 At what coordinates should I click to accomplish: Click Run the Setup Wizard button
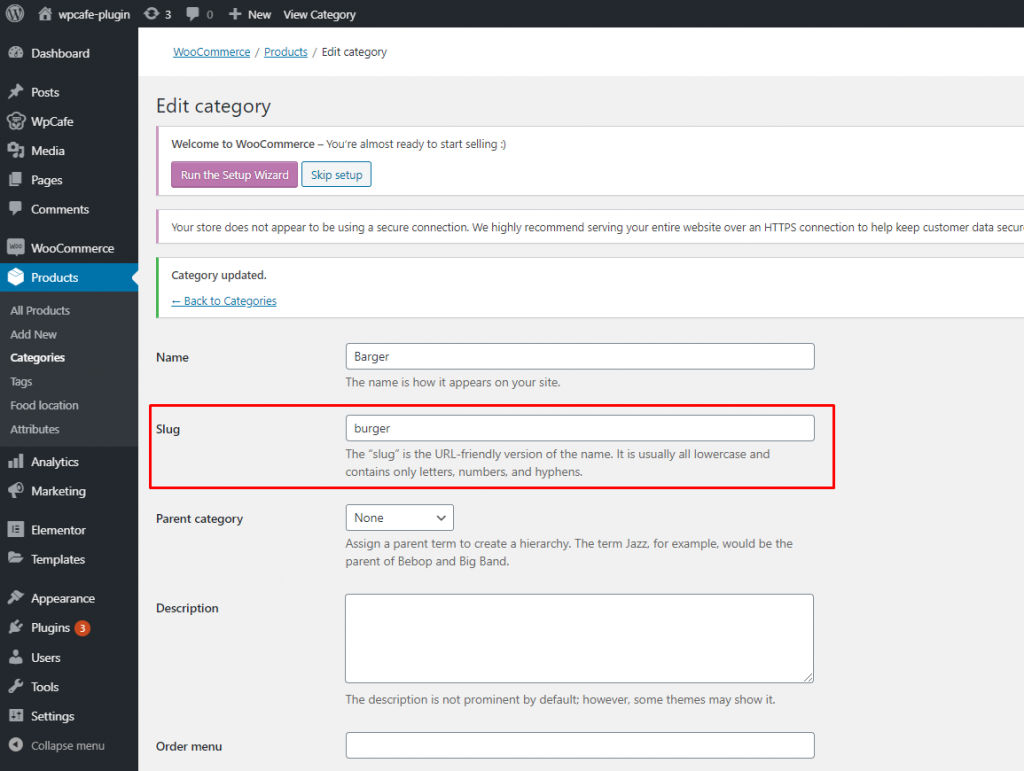[x=234, y=174]
